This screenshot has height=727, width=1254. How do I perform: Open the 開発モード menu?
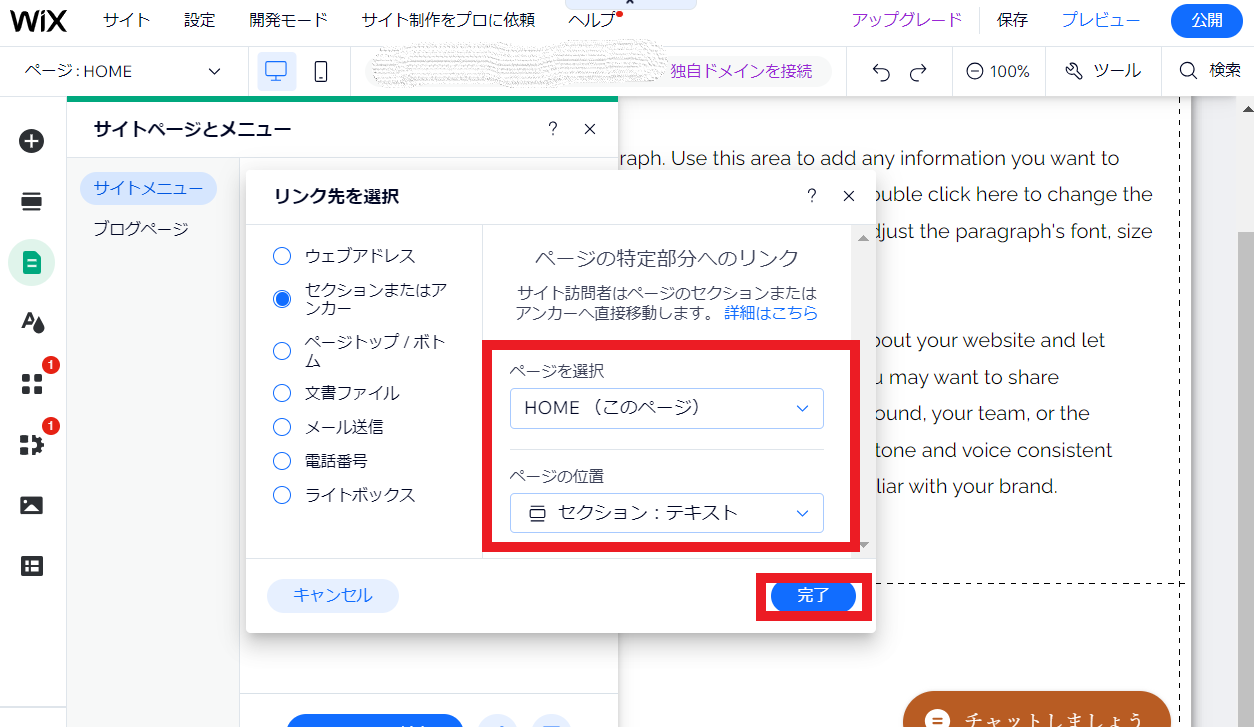tap(289, 19)
